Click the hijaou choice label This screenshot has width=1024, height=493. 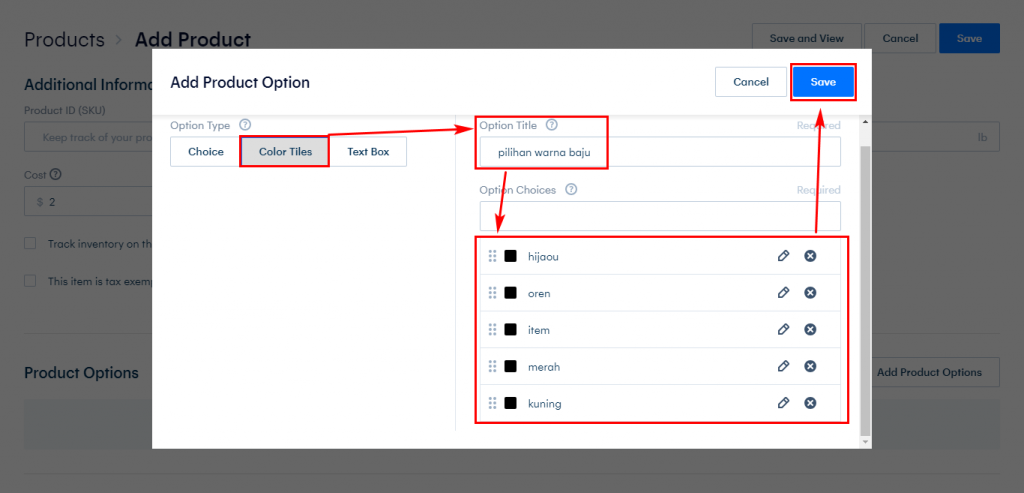click(x=543, y=257)
